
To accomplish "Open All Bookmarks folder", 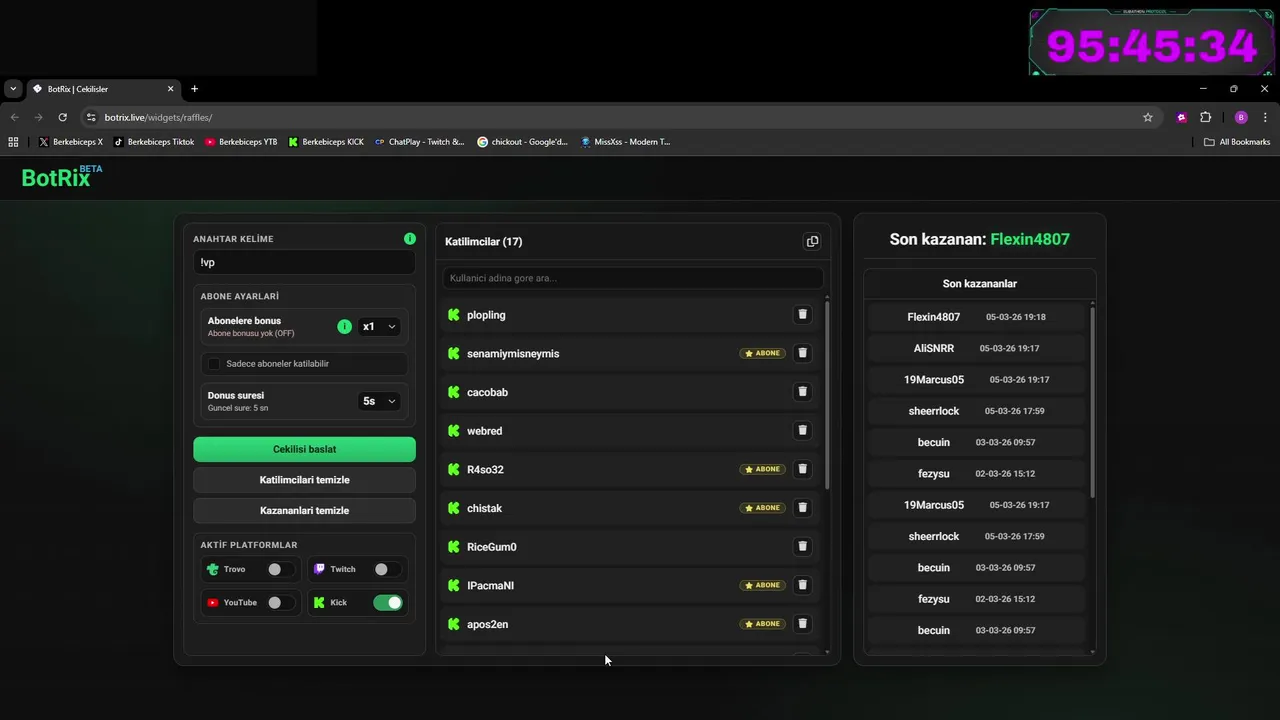I will tap(1237, 142).
